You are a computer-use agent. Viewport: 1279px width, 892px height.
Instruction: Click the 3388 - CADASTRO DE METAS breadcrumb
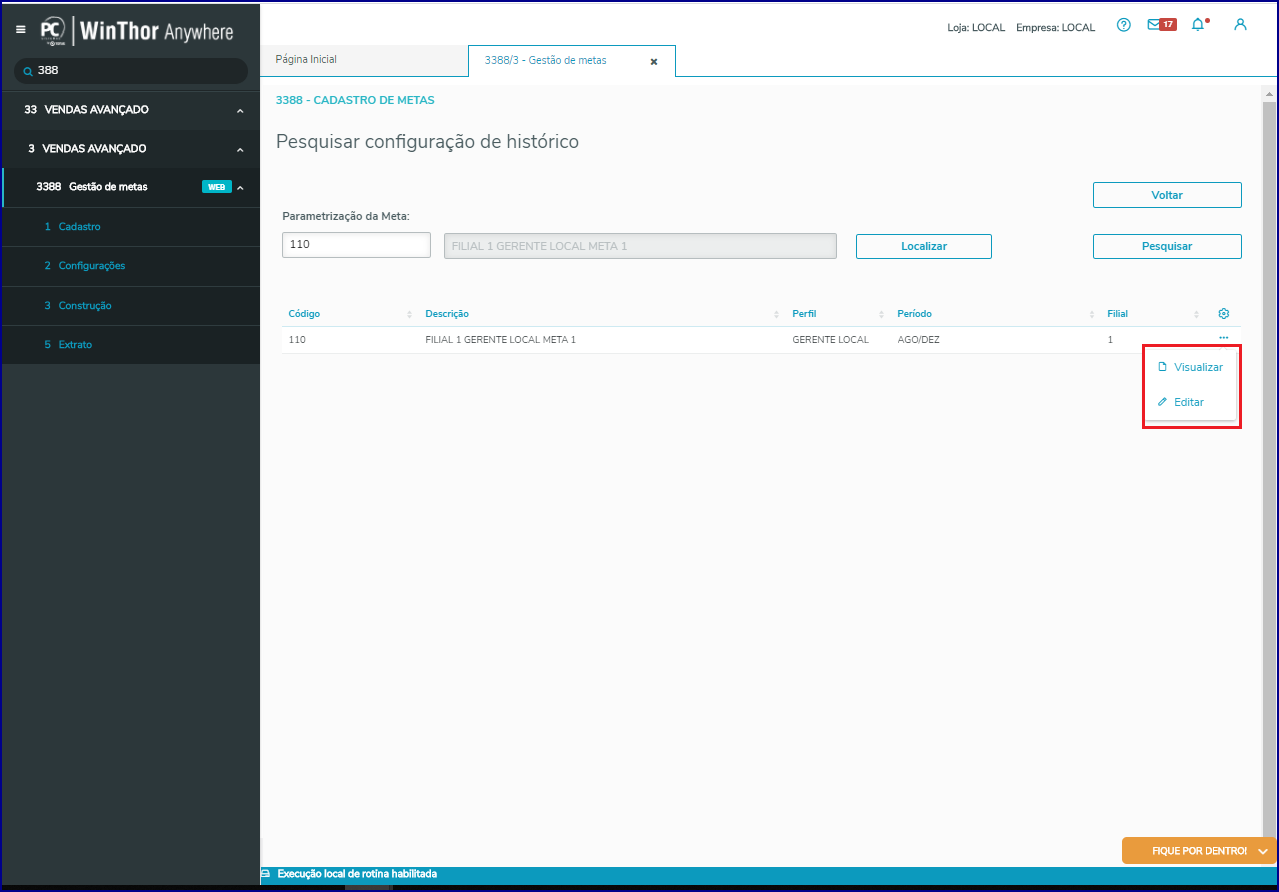355,100
